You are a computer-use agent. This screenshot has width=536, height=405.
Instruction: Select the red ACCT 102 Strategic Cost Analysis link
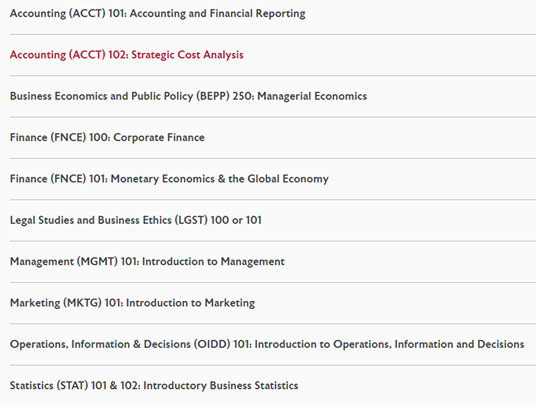point(126,55)
